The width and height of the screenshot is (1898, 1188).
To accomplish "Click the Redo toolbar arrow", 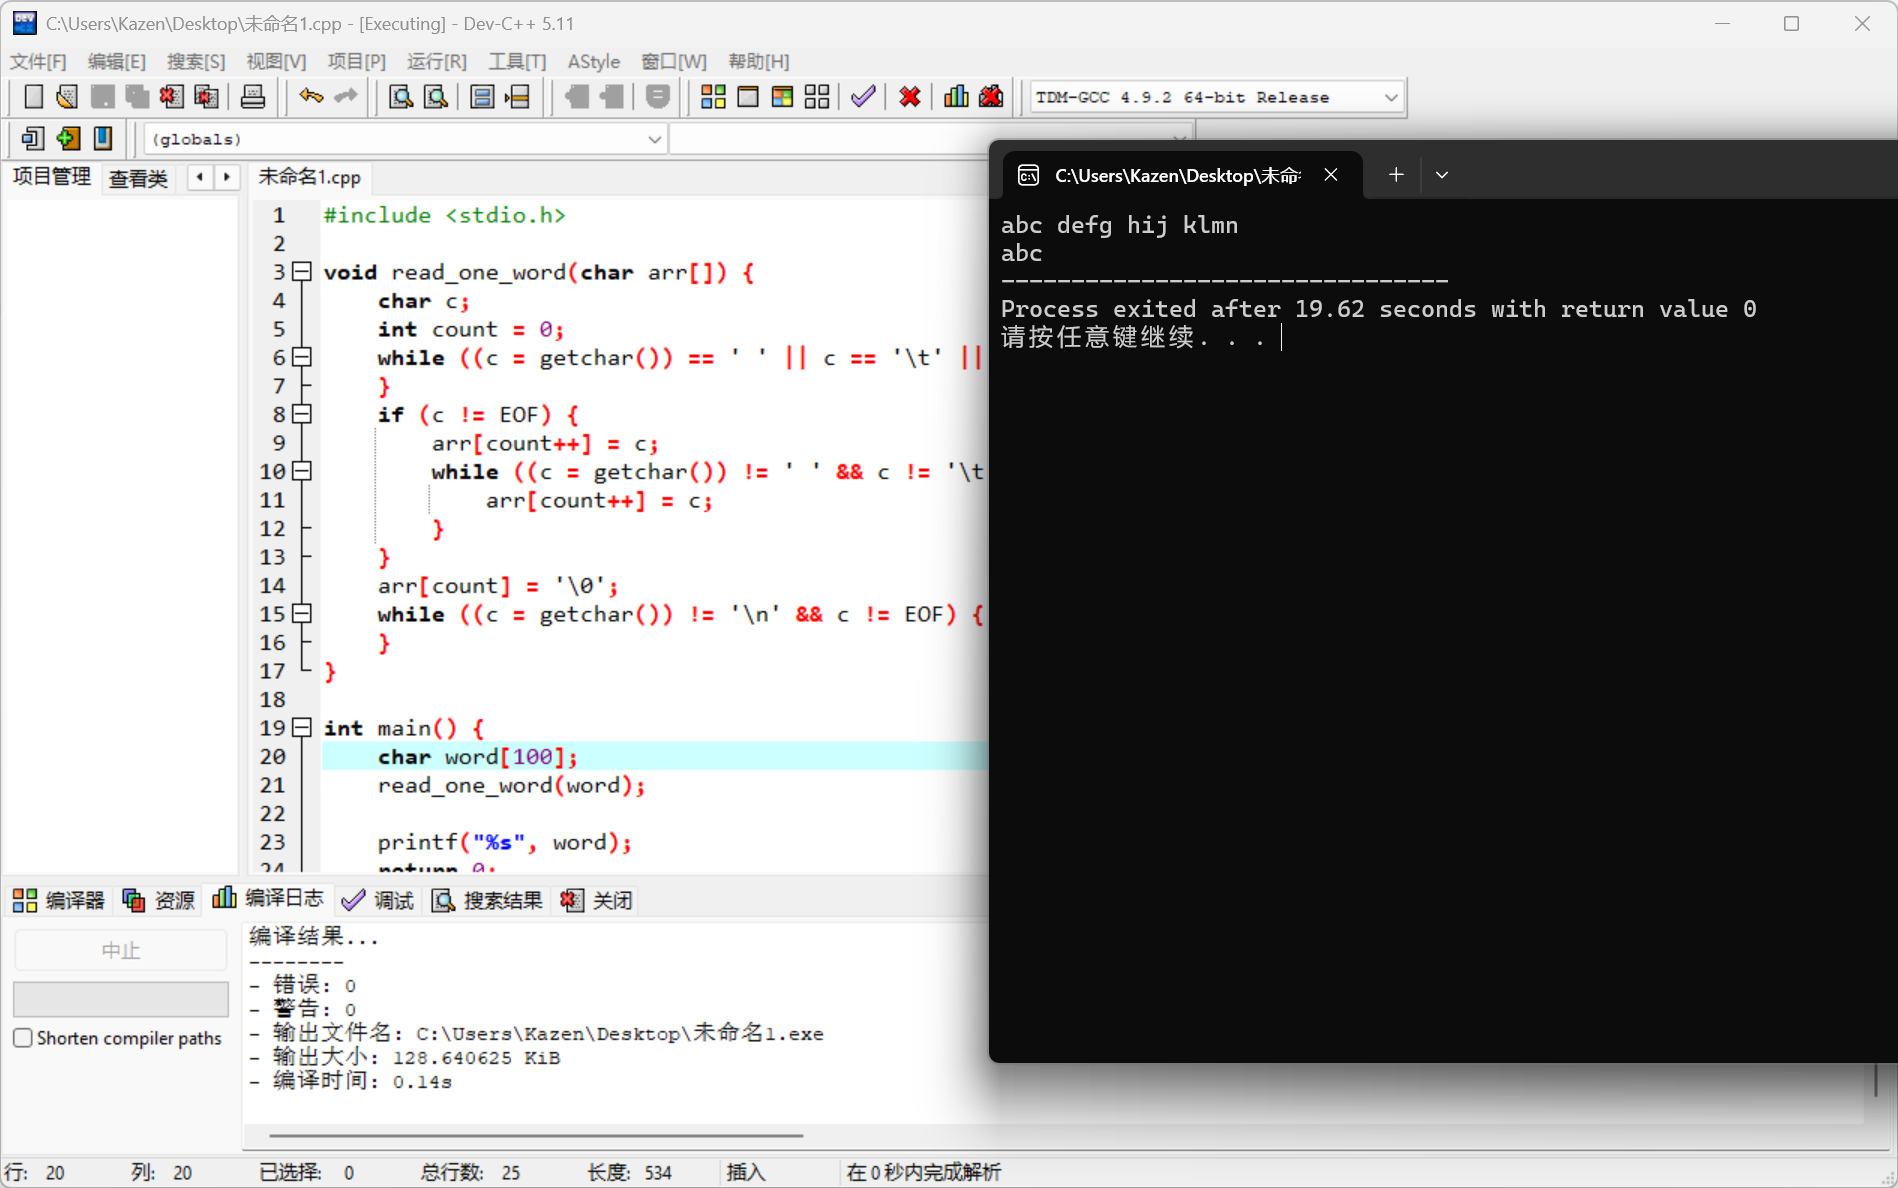I will pos(346,97).
